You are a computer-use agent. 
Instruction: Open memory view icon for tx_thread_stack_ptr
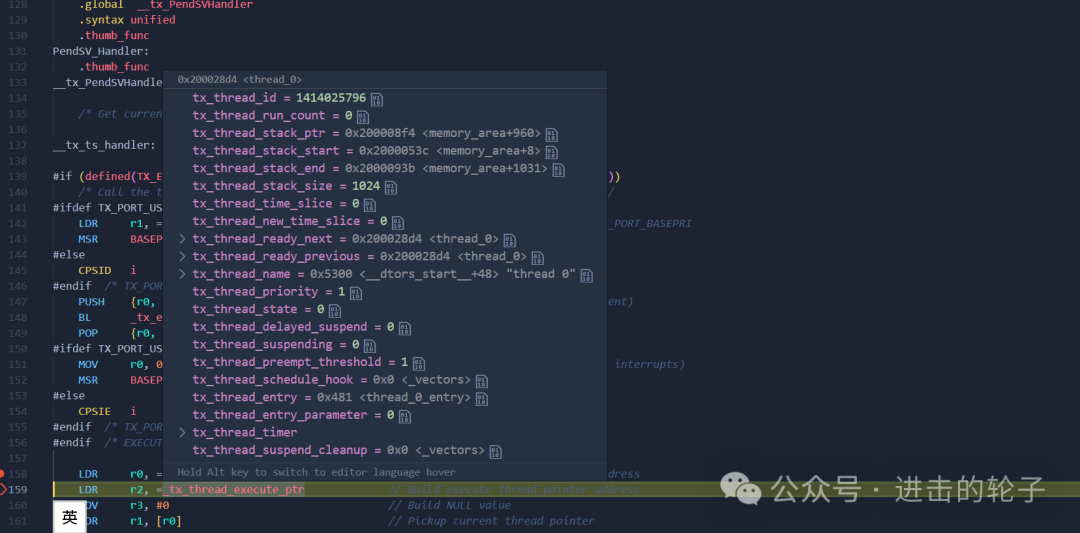pyautogui.click(x=552, y=134)
